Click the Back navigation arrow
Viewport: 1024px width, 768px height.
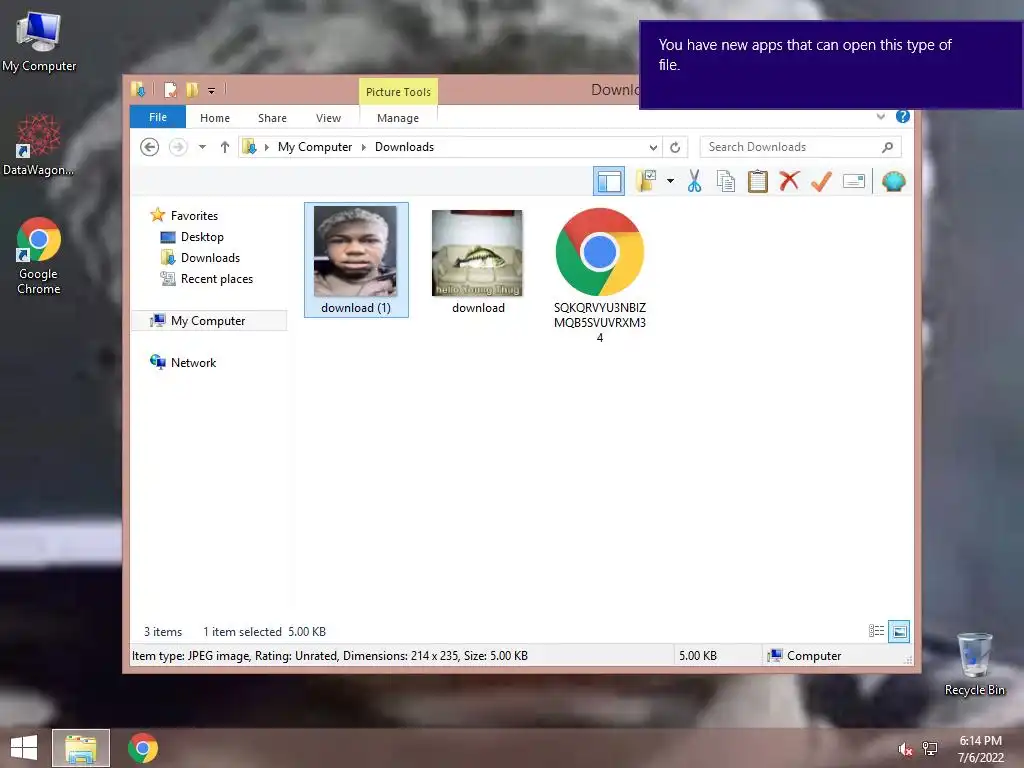coord(150,147)
